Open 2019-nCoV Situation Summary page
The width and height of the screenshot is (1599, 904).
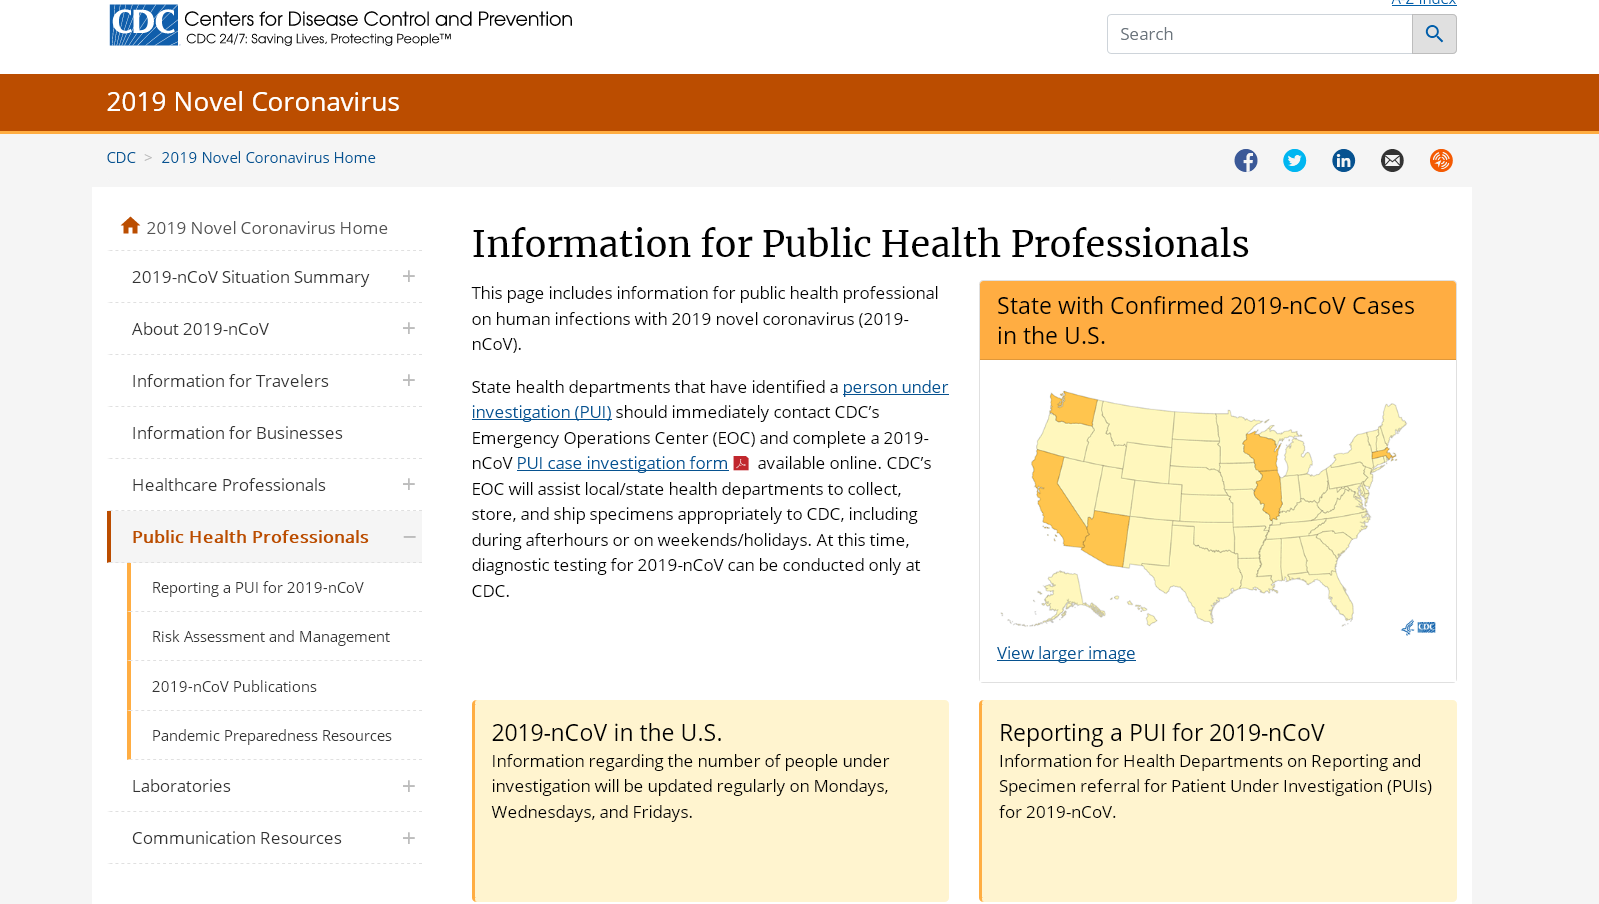[x=250, y=277]
